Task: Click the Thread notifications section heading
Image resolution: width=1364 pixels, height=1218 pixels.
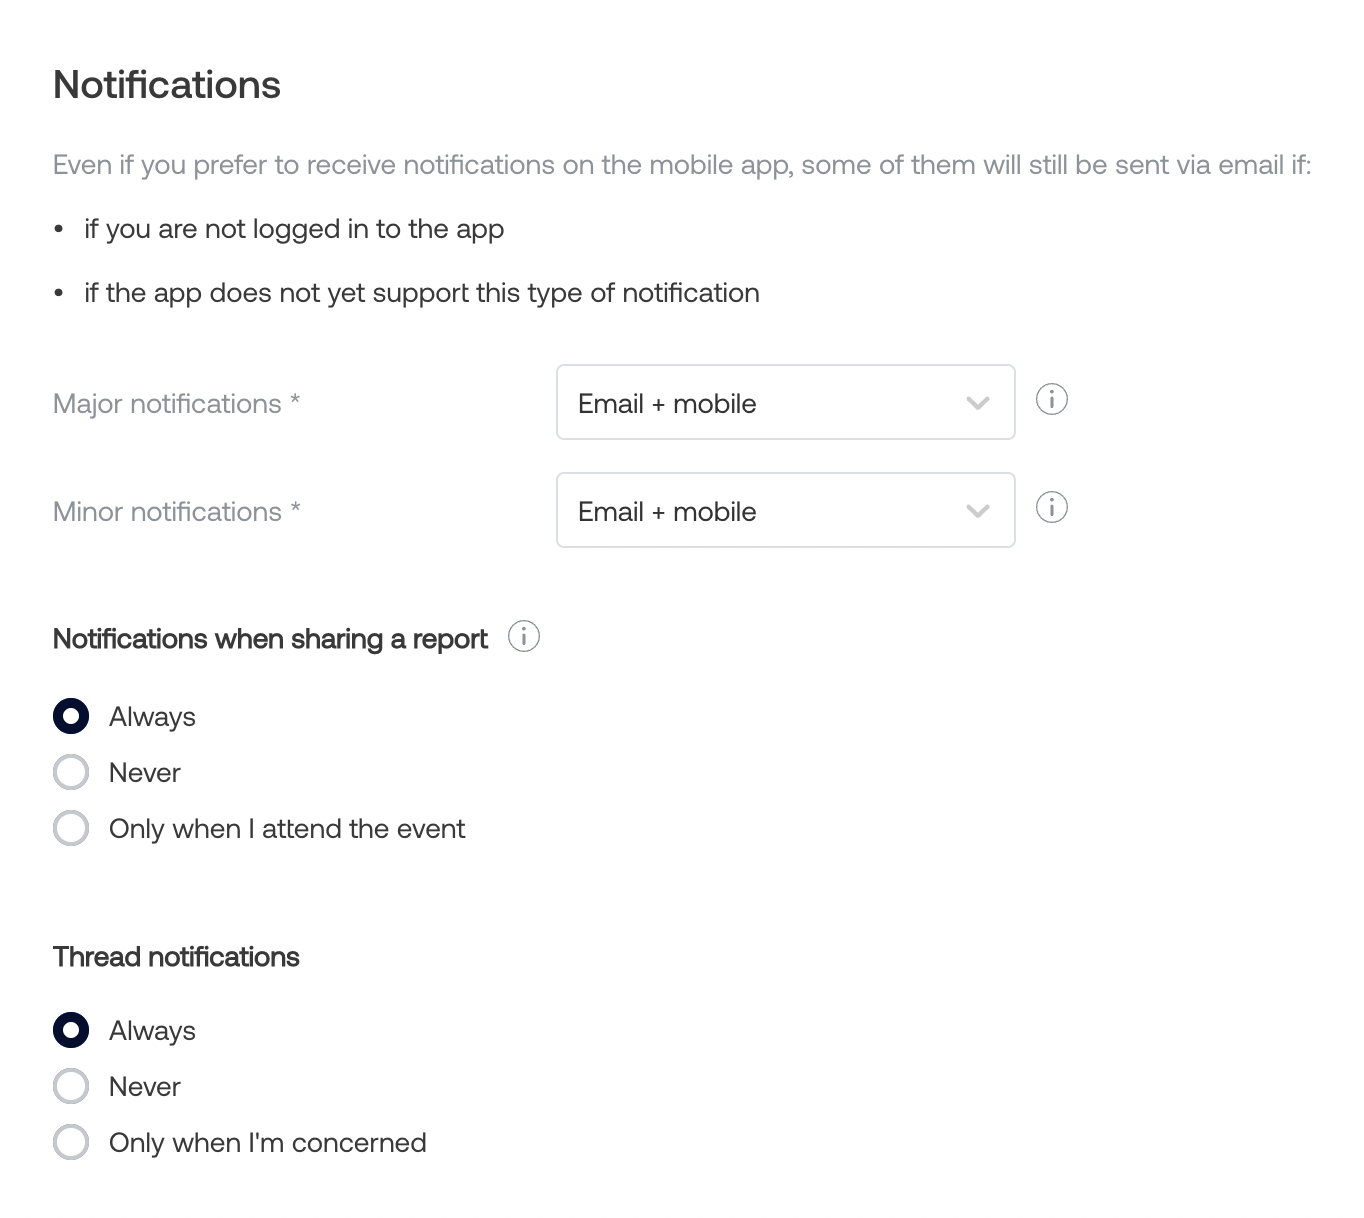Action: 176,957
